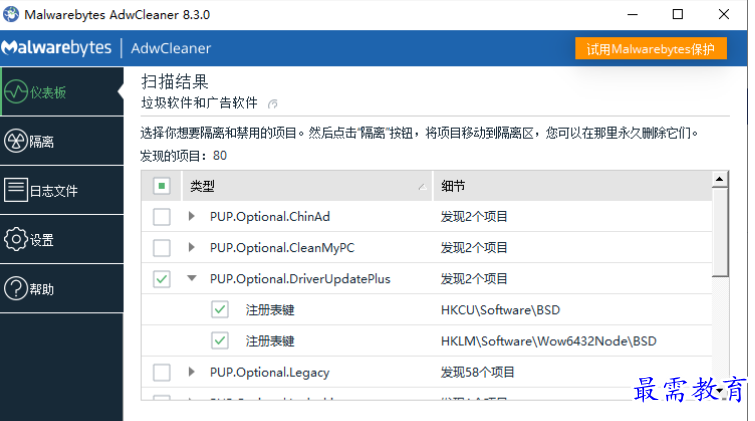Uncheck the HKCU\Software\BSD registry key checkbox

[x=220, y=310]
